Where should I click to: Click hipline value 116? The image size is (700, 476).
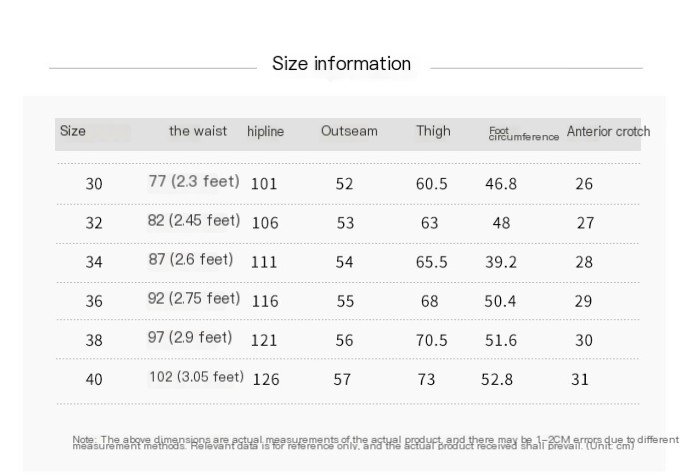point(265,301)
